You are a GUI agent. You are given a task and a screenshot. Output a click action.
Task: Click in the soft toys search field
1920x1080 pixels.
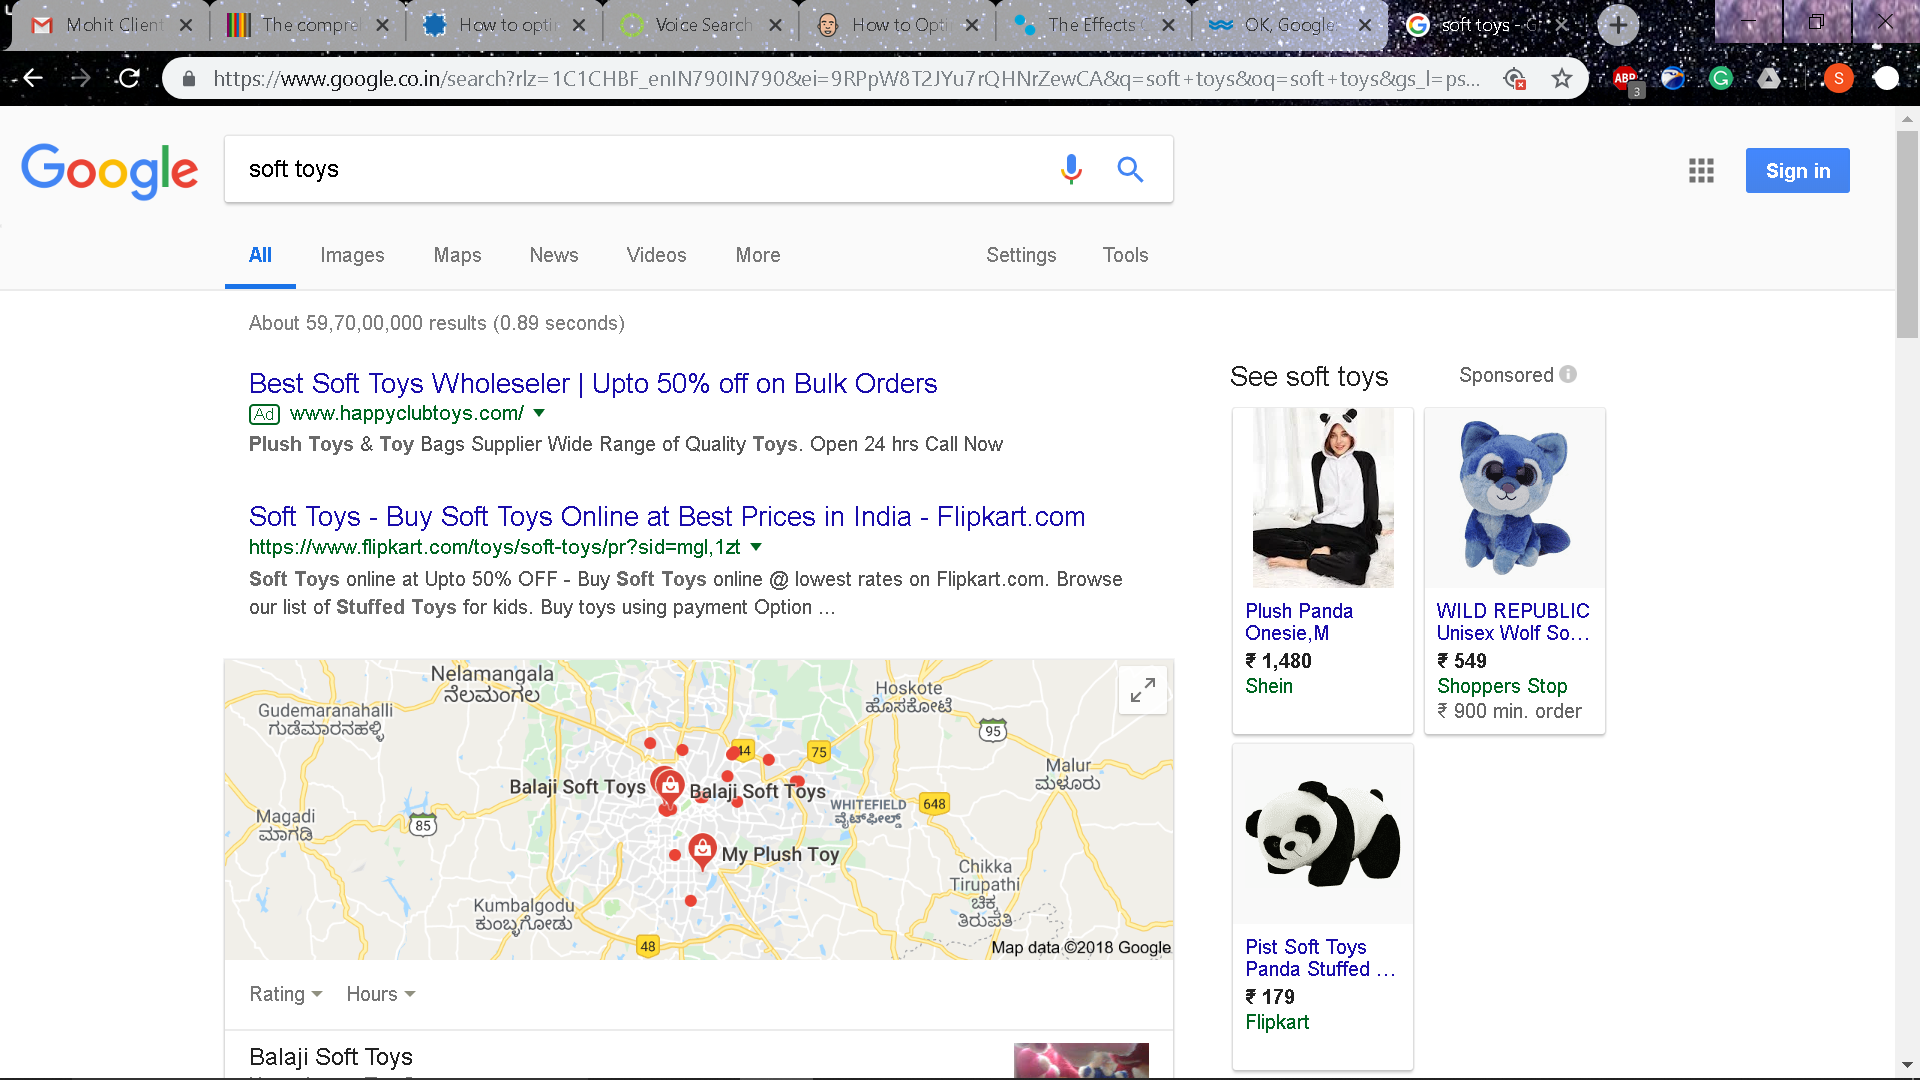640,169
